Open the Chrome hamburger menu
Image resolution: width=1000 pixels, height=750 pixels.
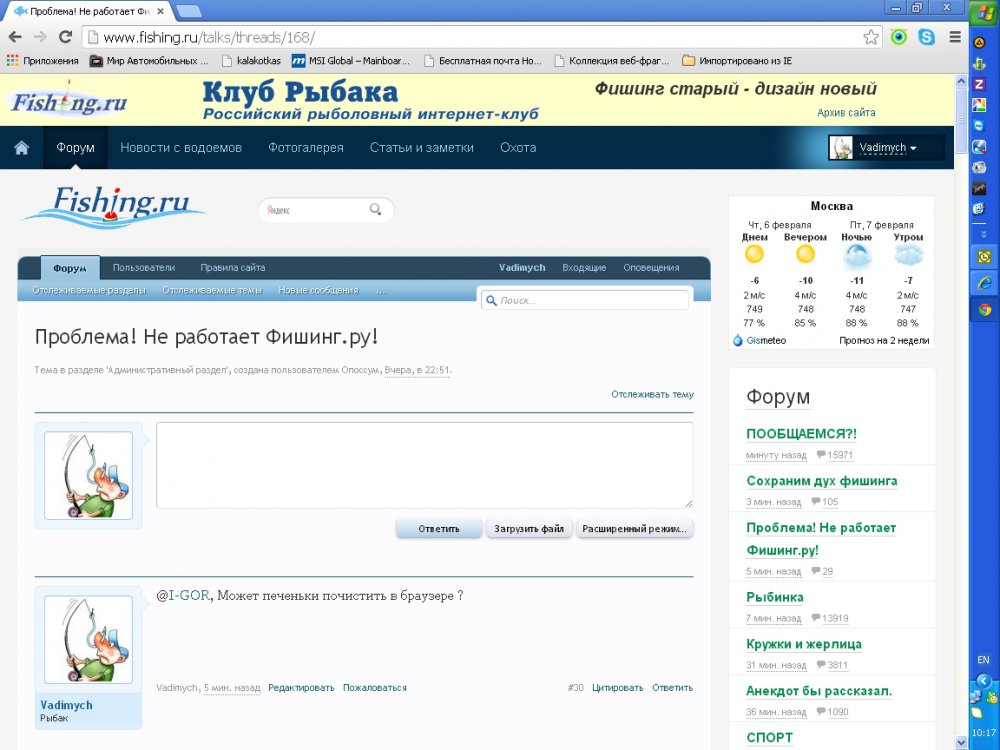(954, 37)
